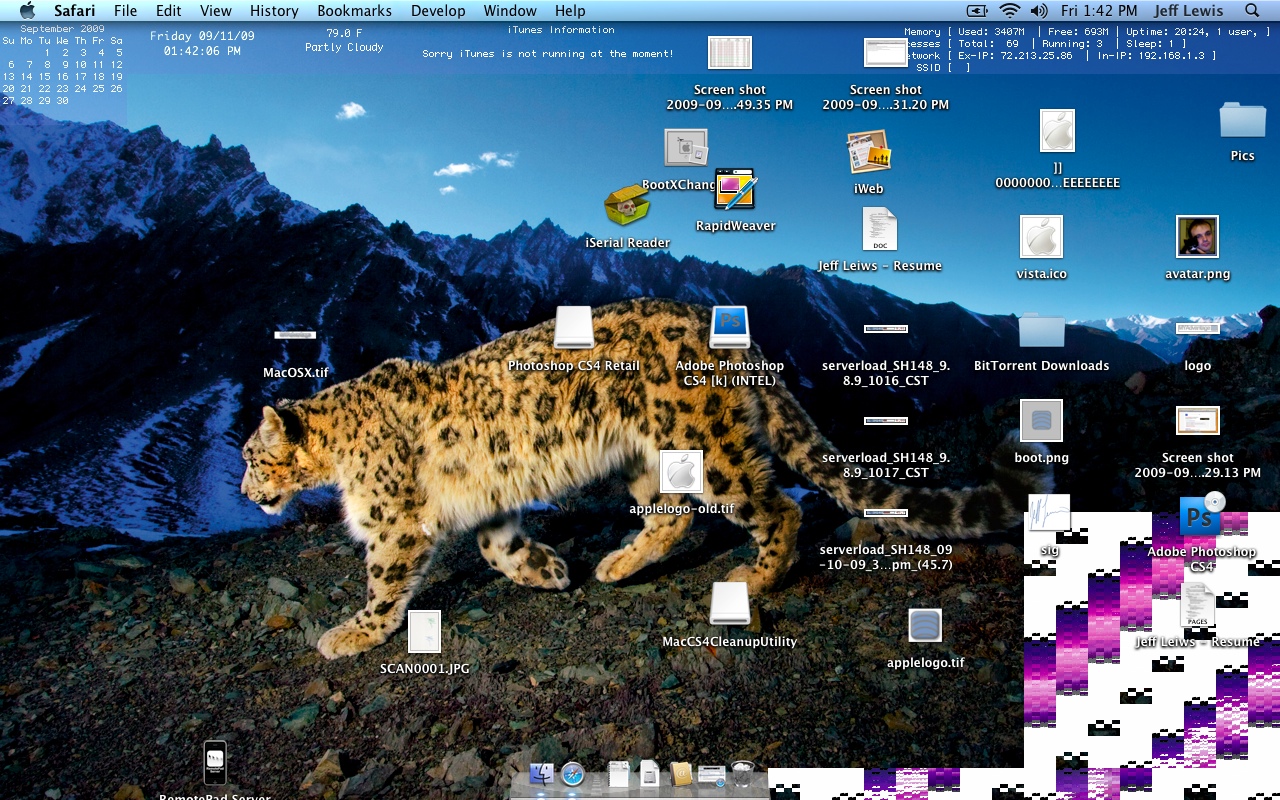This screenshot has width=1280, height=800.
Task: Open the Wi-Fi status menu
Action: point(1010,11)
